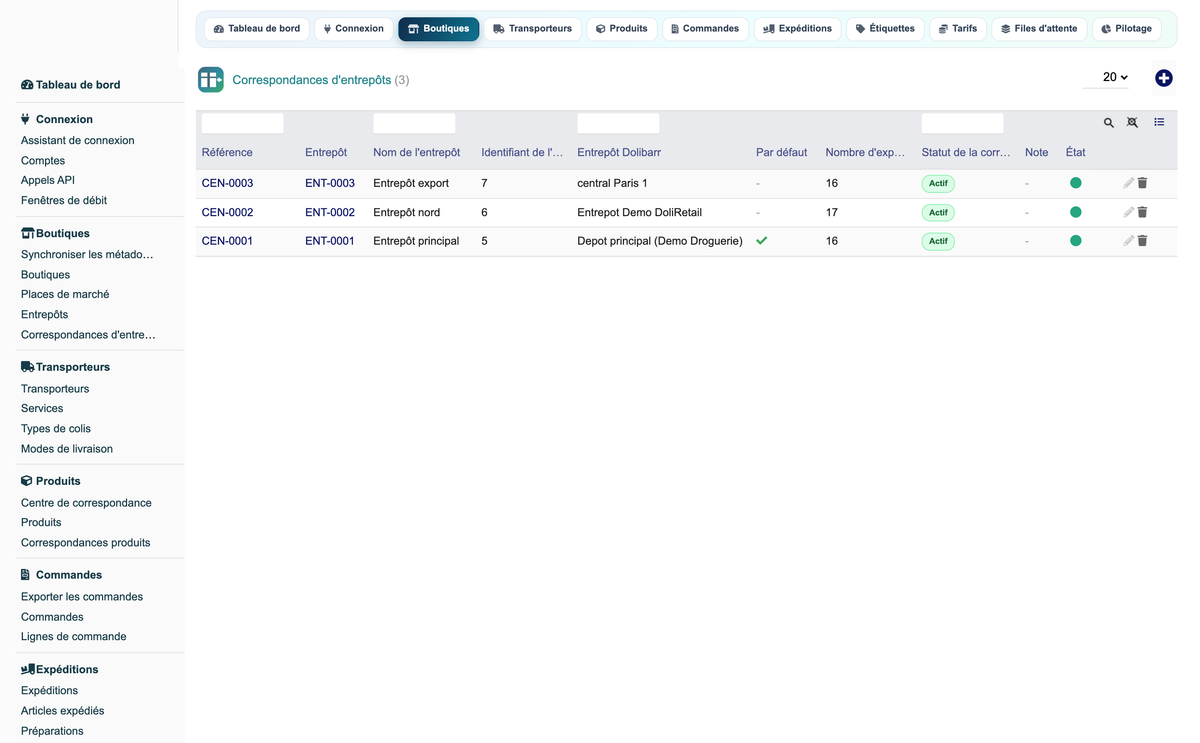
Task: Click the Statut de la correspondance filter field
Action: tap(962, 123)
